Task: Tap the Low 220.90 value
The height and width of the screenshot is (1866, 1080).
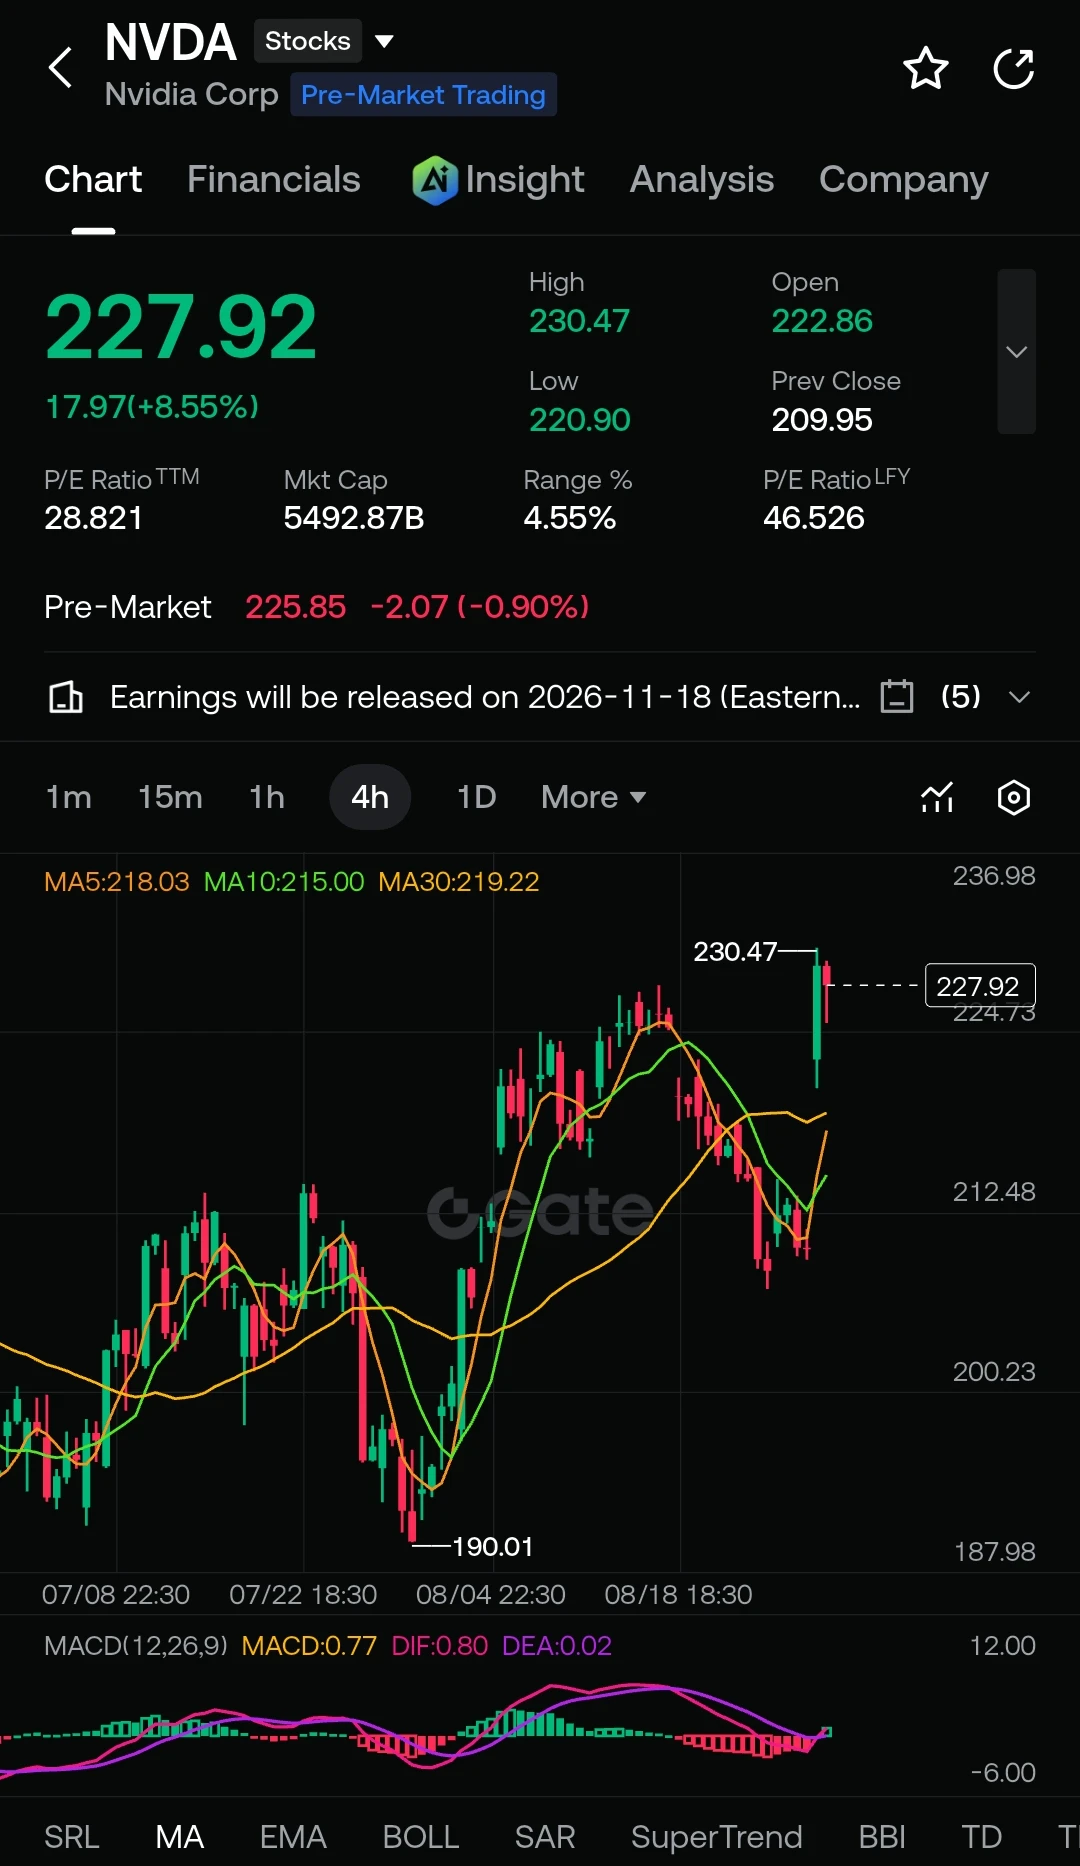Action: (x=579, y=420)
